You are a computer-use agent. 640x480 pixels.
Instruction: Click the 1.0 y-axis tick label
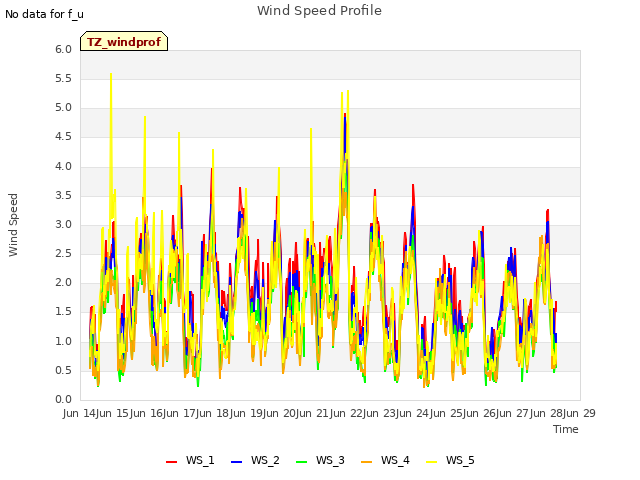[63, 341]
